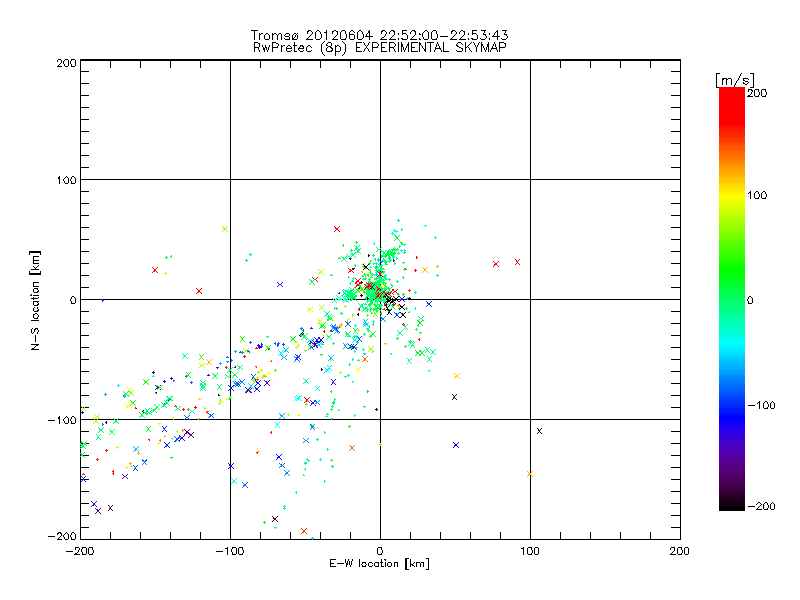
Task: Click the orange X marker at E-W 100, bottom right
Action: click(529, 474)
